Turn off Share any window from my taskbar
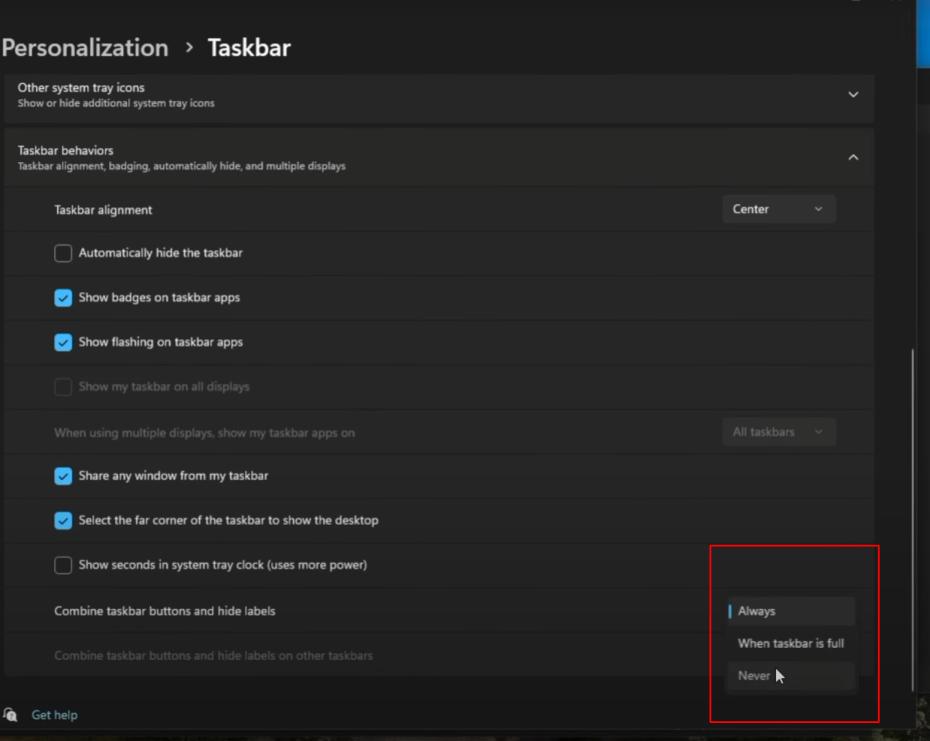 pyautogui.click(x=63, y=476)
